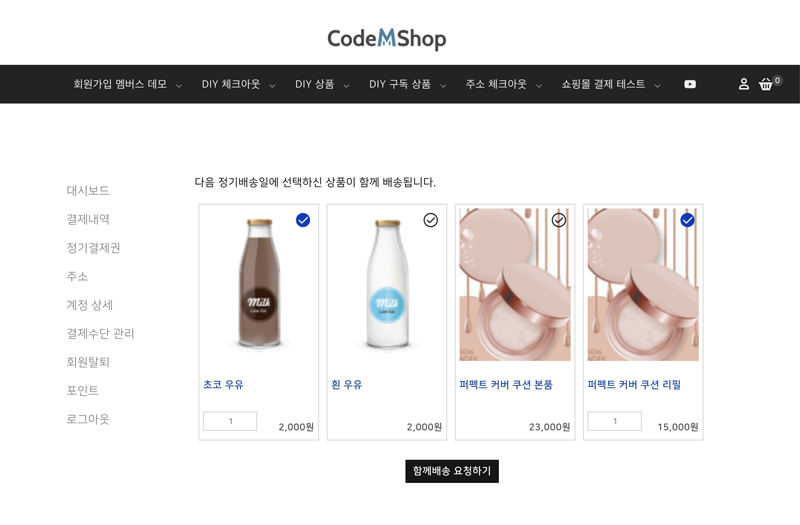The image size is (800, 525).
Task: Expand the 회원가입 멤버스 데모 menu chevron
Action: 179,86
